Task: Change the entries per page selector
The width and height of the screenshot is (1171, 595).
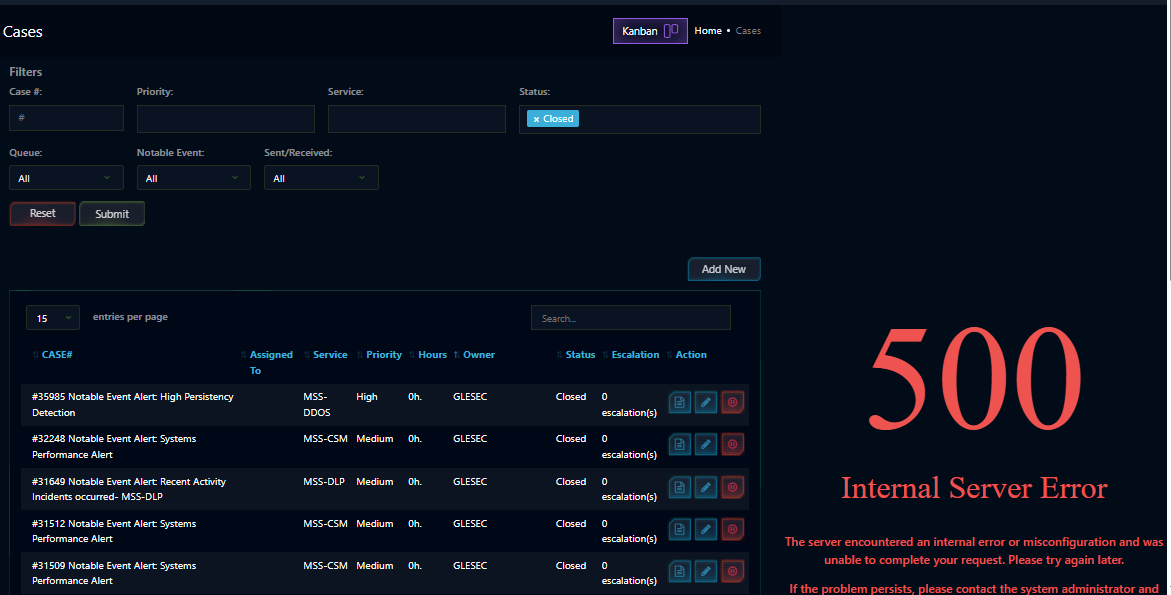Action: click(x=53, y=318)
